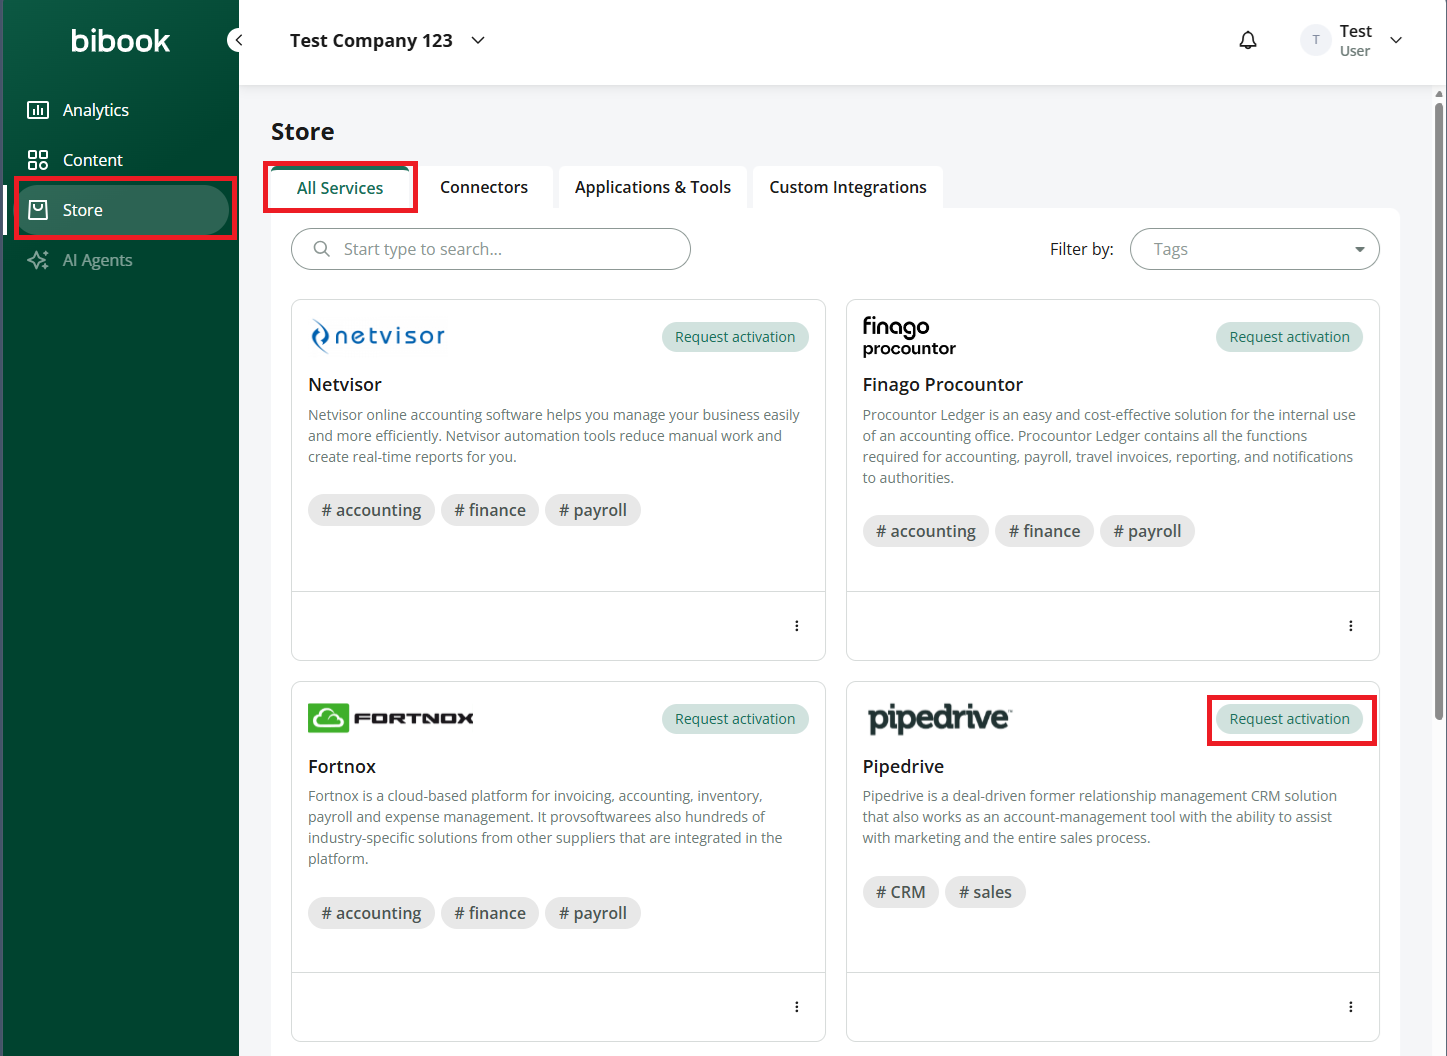The height and width of the screenshot is (1056, 1447).
Task: Click Fortnox's # accounting tag
Action: 371,913
